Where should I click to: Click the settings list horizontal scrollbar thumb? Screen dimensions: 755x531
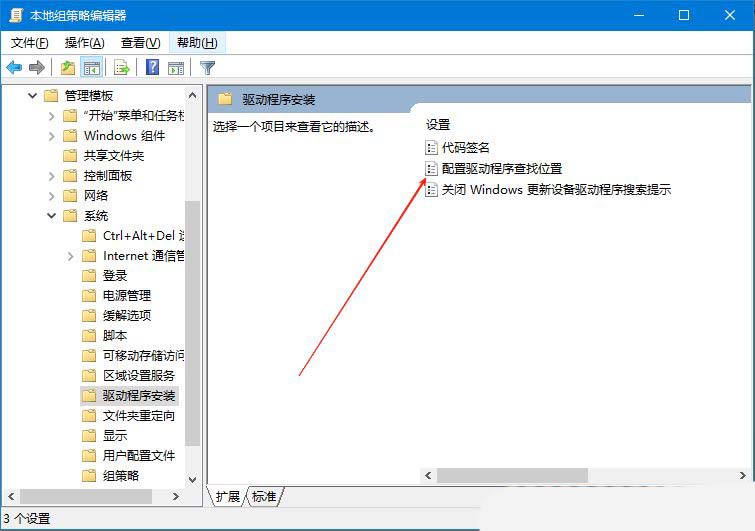pos(512,476)
